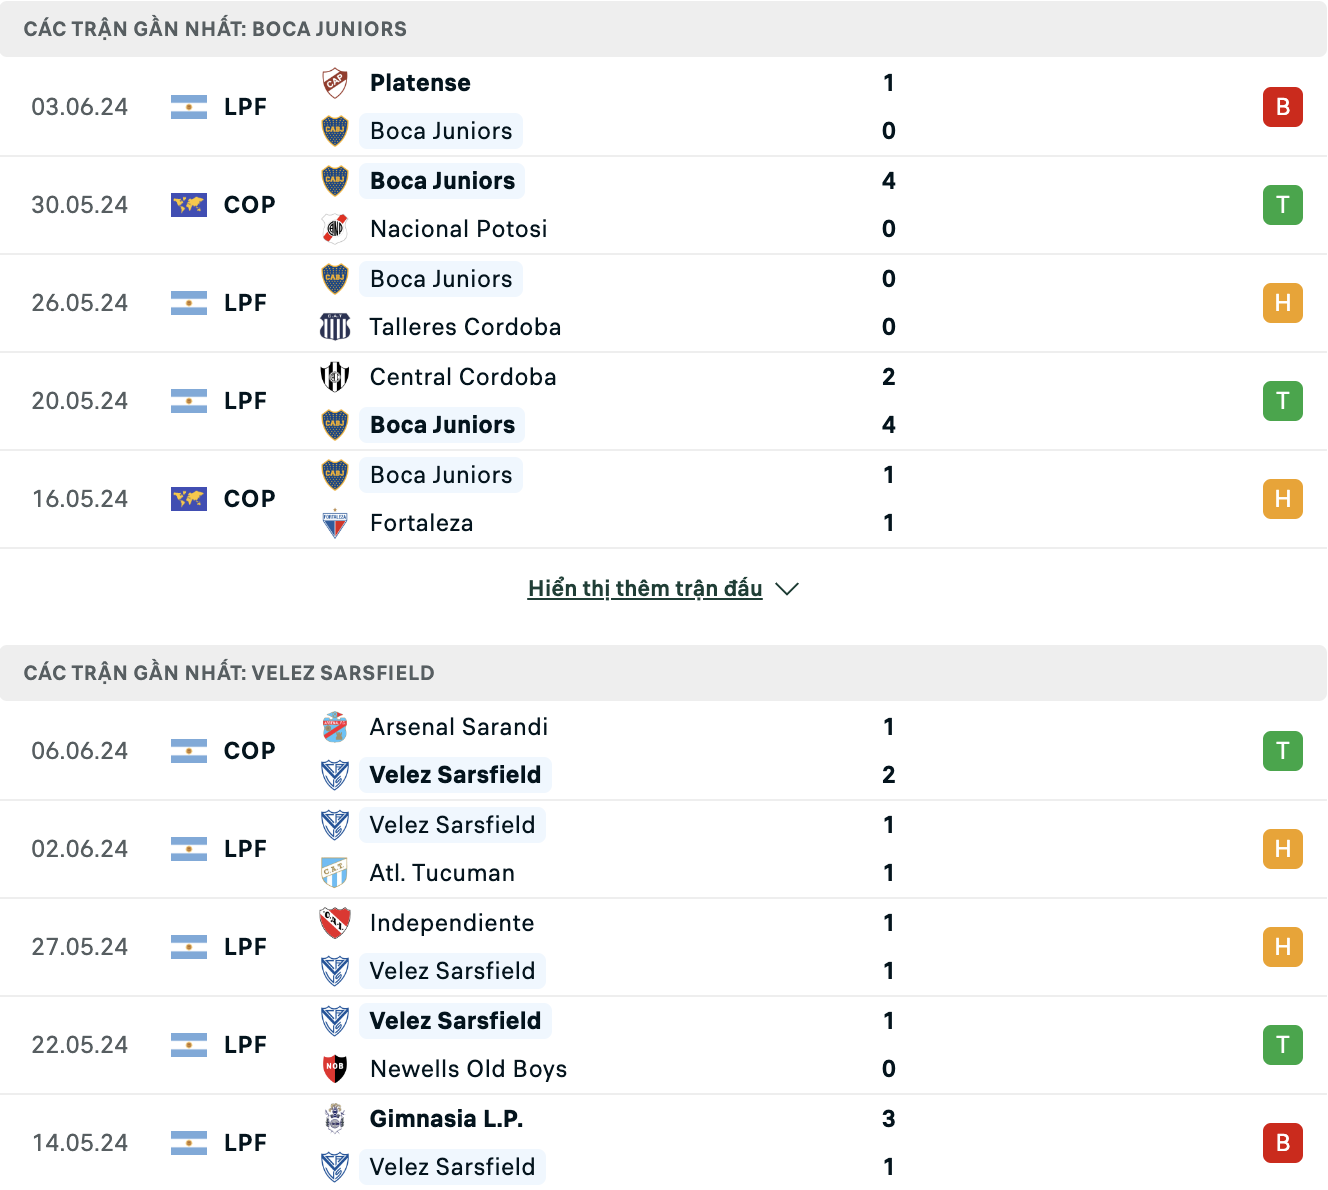Open Hiển thị thêm trận đấu link
The image size is (1328, 1190).
pos(645,588)
